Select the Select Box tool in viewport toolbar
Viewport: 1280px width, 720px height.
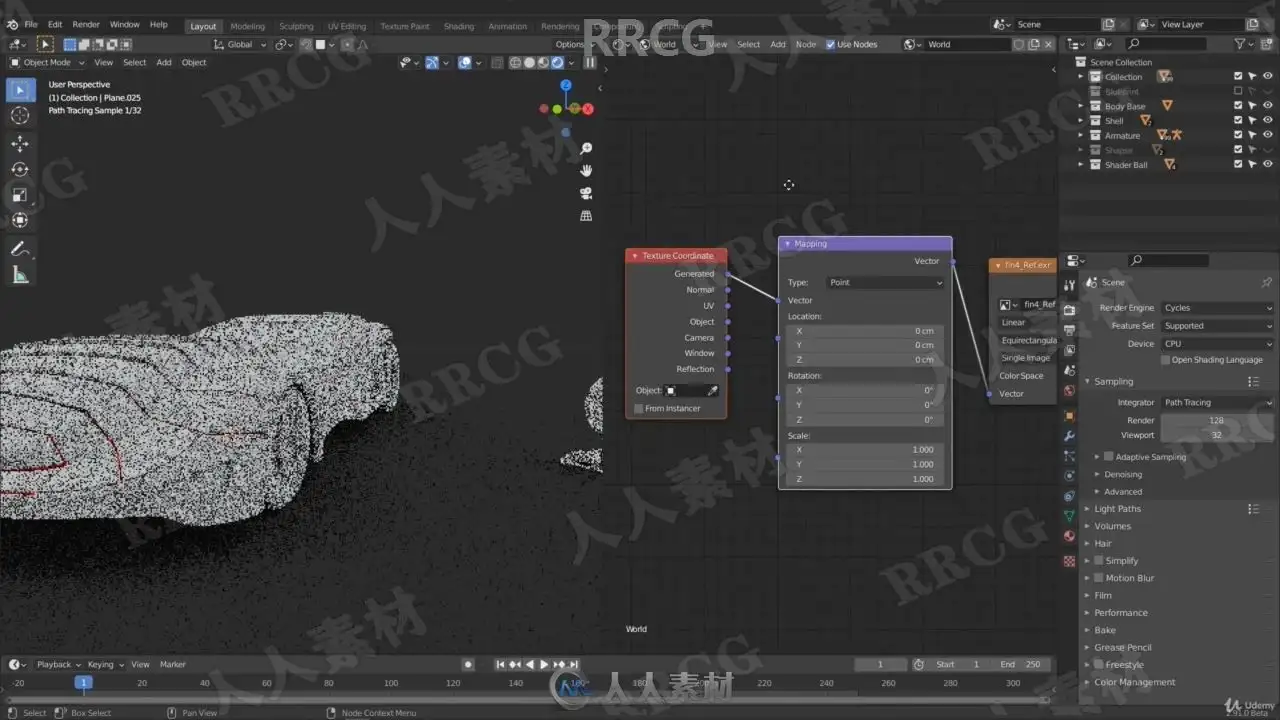[x=20, y=91]
